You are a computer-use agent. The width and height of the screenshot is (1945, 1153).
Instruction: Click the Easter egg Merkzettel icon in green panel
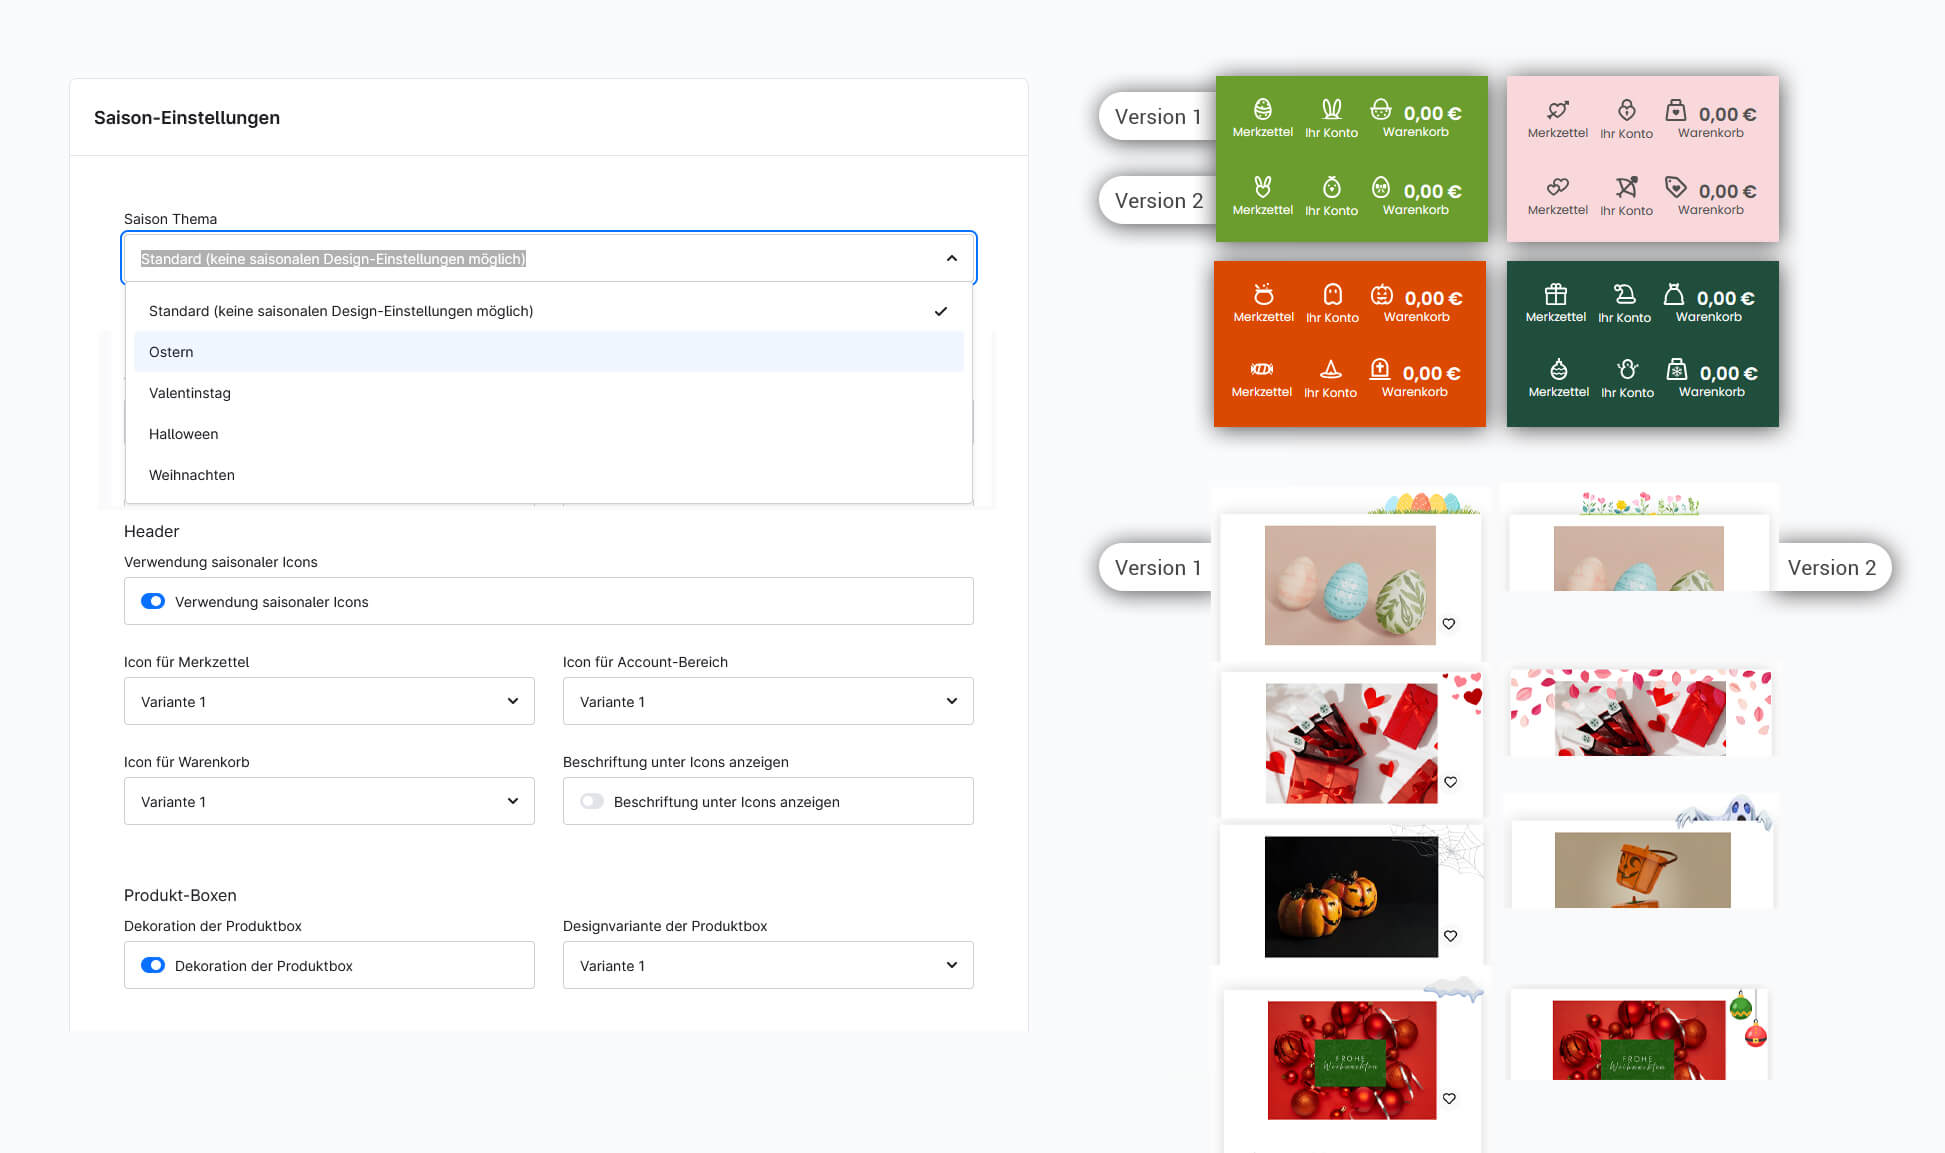[x=1263, y=109]
